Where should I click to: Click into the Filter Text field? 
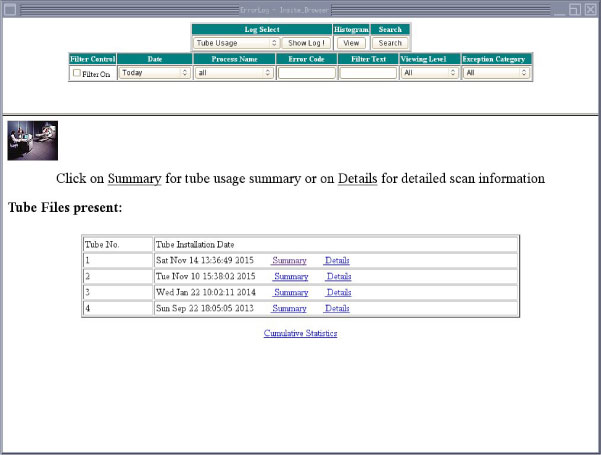[x=368, y=73]
